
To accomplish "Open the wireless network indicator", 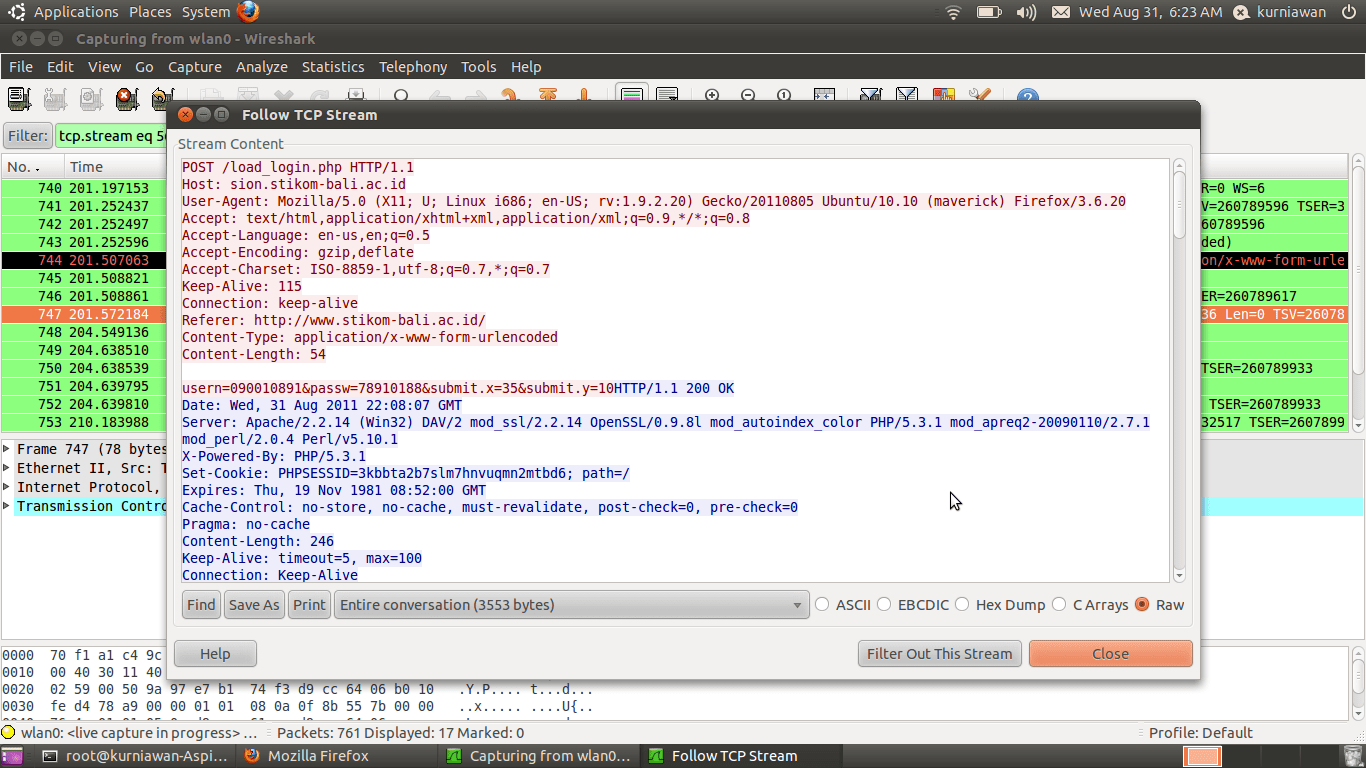I will tap(953, 12).
